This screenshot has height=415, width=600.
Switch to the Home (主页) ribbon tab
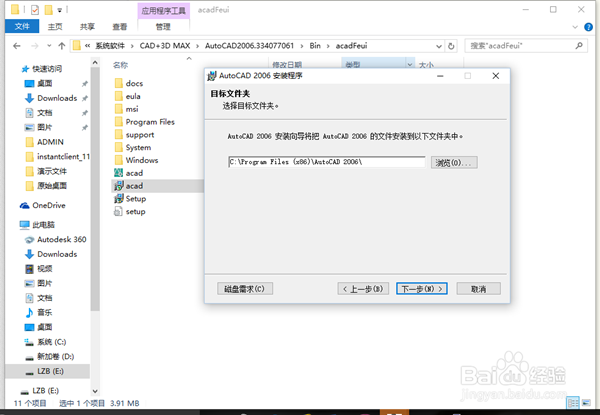55,26
